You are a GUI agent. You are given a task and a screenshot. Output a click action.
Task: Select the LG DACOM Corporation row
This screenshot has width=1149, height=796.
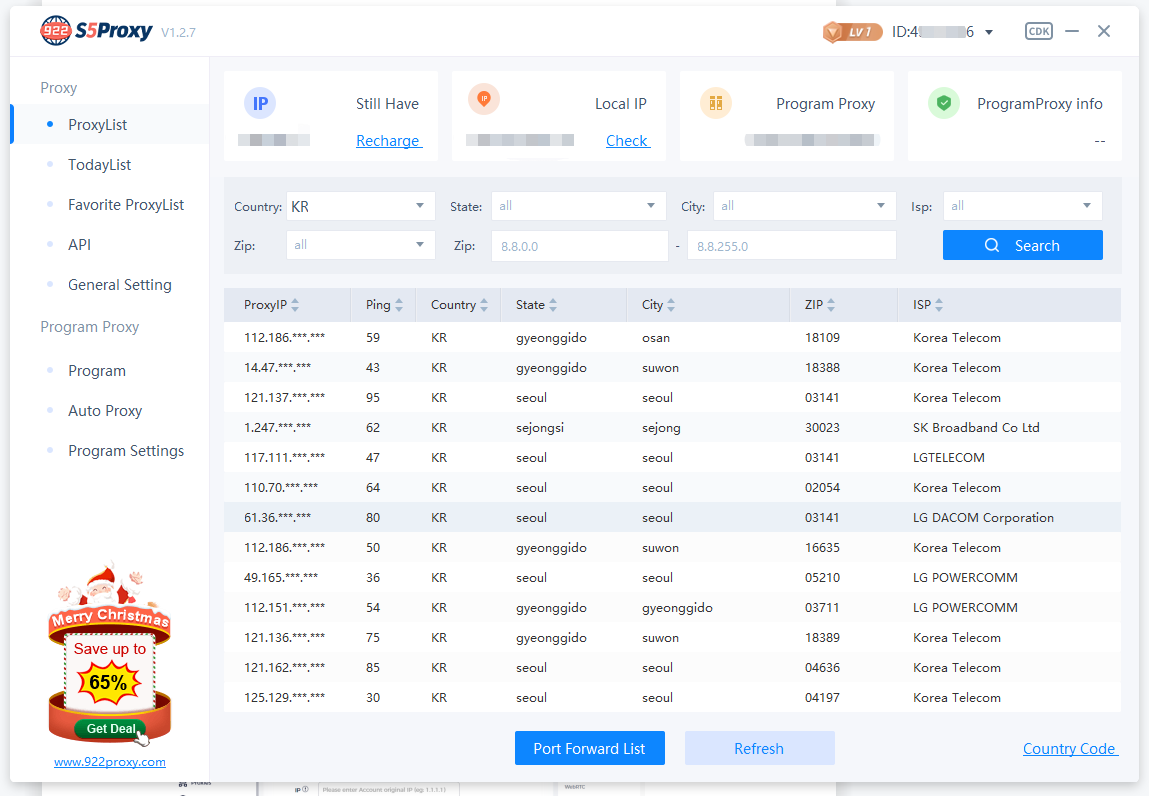click(672, 517)
